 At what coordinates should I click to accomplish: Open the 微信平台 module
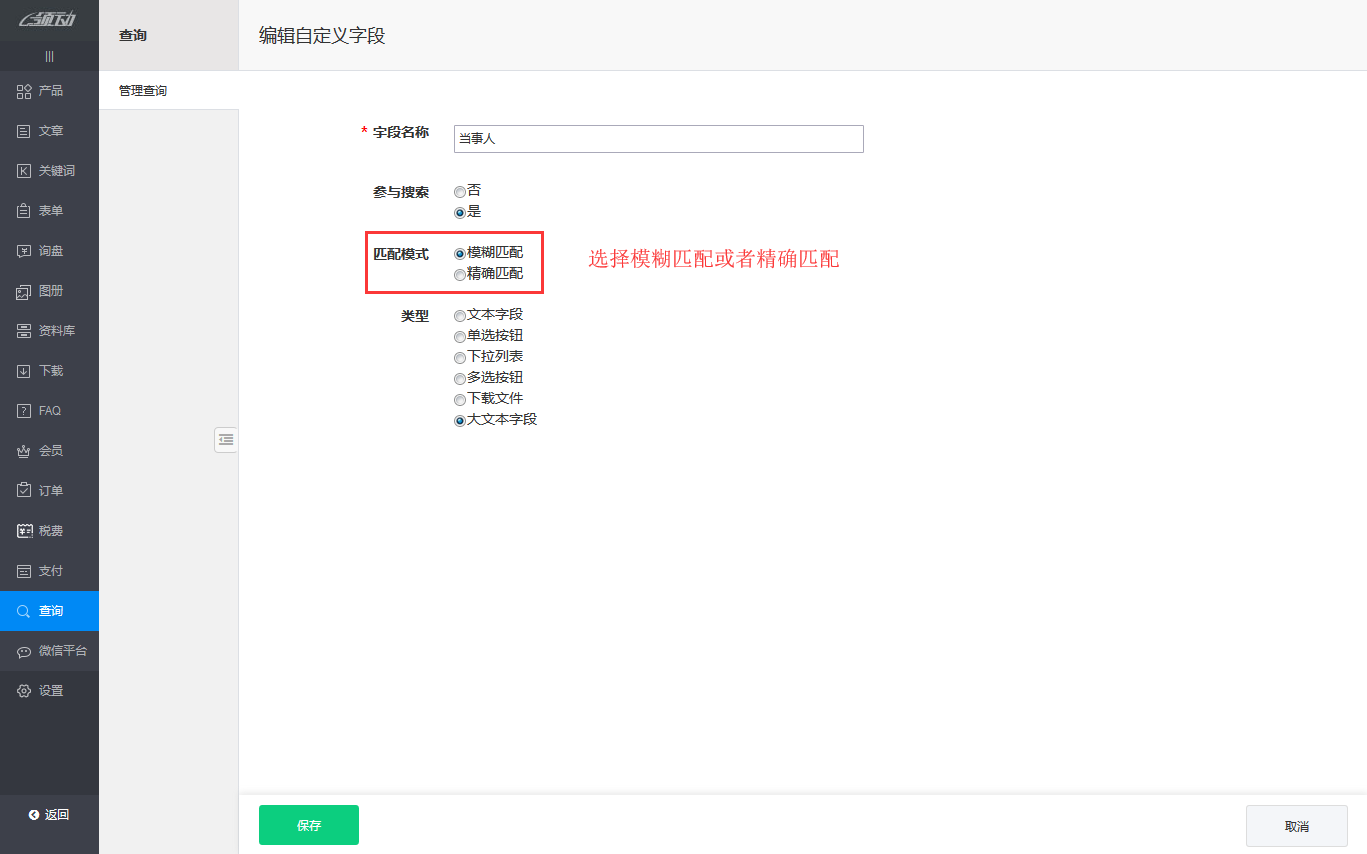coord(49,650)
